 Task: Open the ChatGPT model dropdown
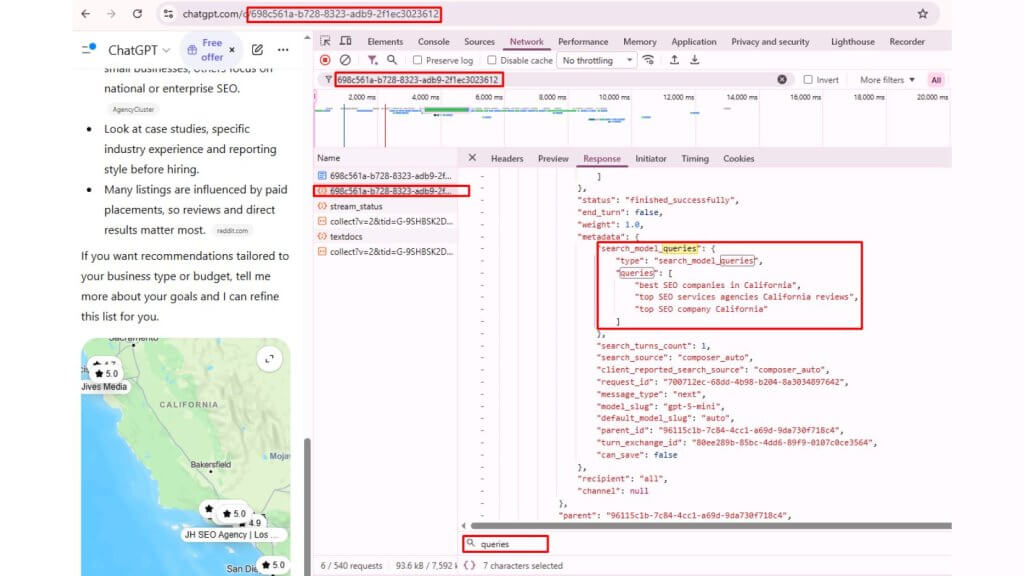(x=139, y=50)
